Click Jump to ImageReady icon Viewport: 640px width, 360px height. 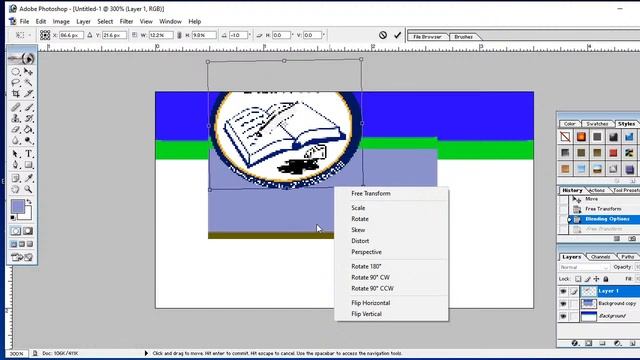click(x=22, y=257)
